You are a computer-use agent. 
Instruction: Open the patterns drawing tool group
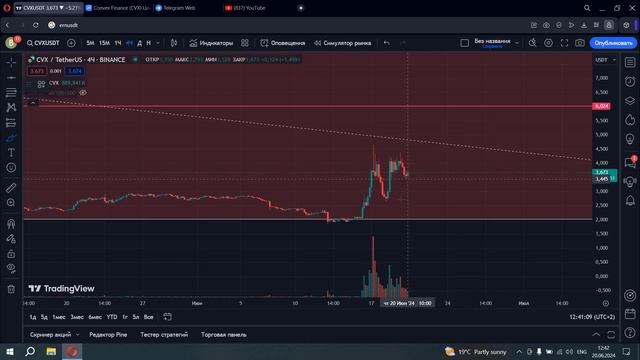click(11, 108)
